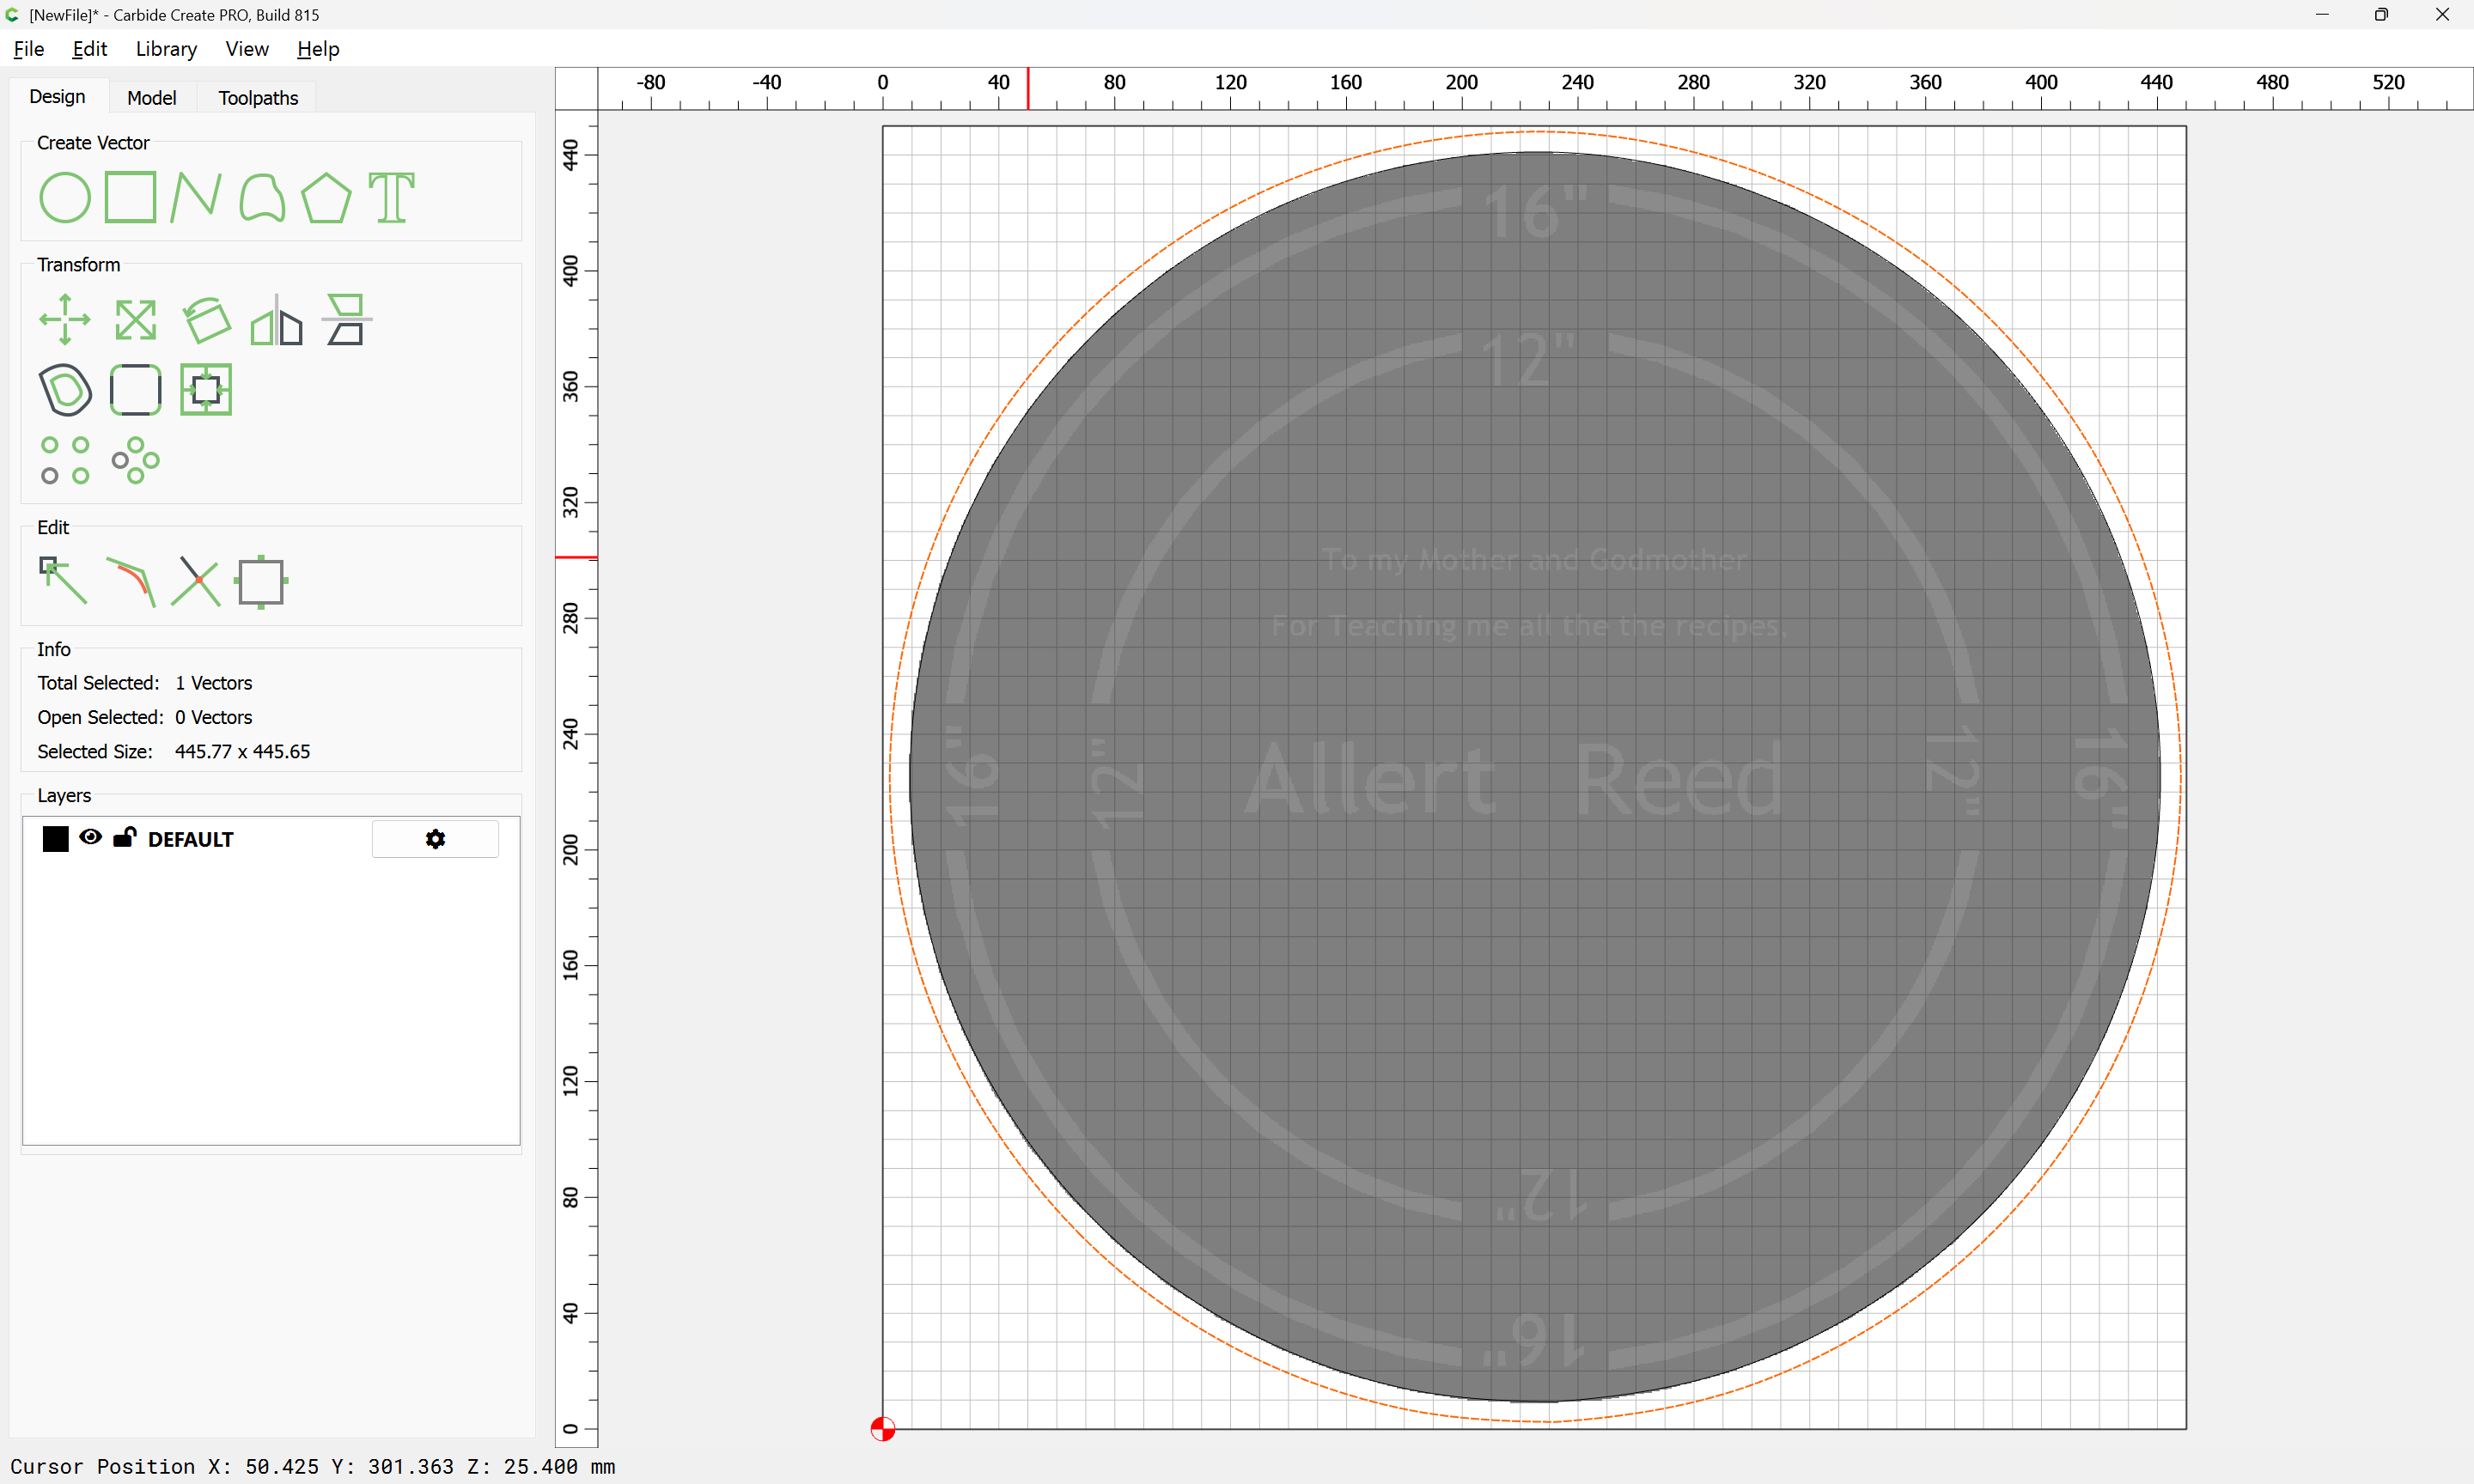Choose the Polyline drawing tool
The image size is (2474, 1484).
click(195, 197)
